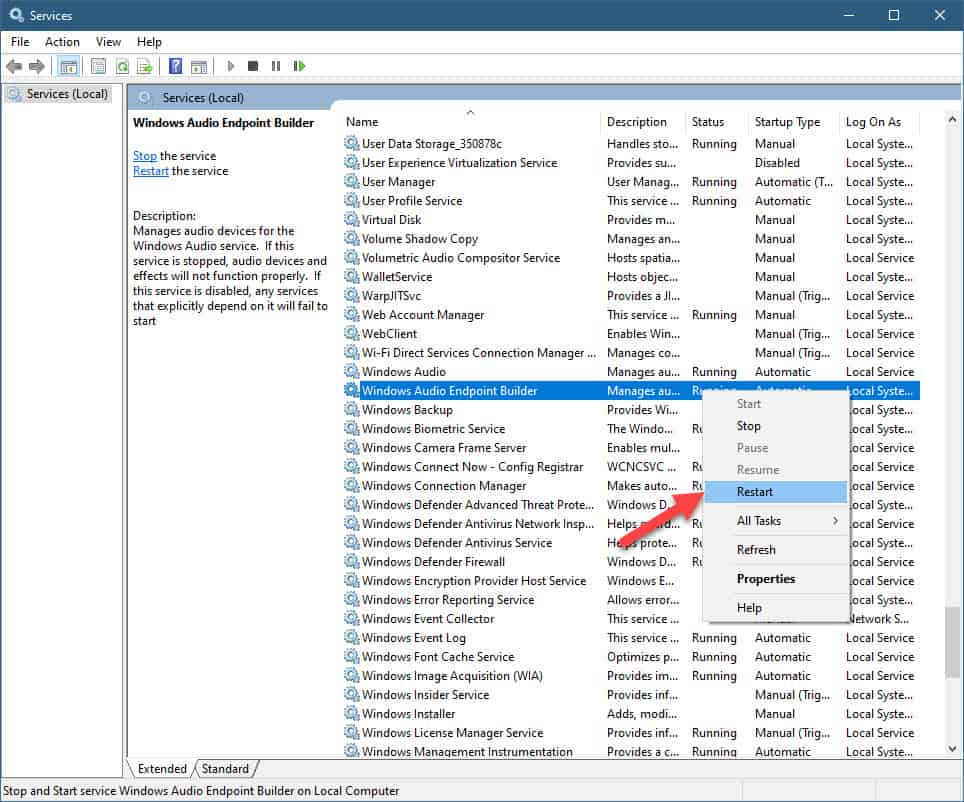Switch to the Standard tab
The image size is (964, 802).
pos(225,769)
